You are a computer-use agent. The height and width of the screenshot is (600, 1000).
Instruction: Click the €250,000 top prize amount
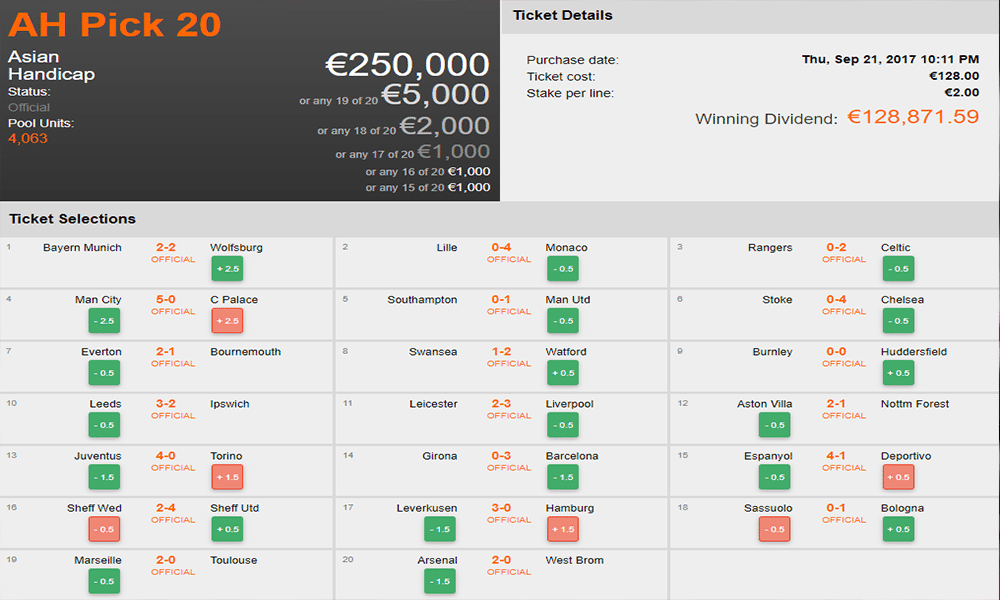point(407,65)
